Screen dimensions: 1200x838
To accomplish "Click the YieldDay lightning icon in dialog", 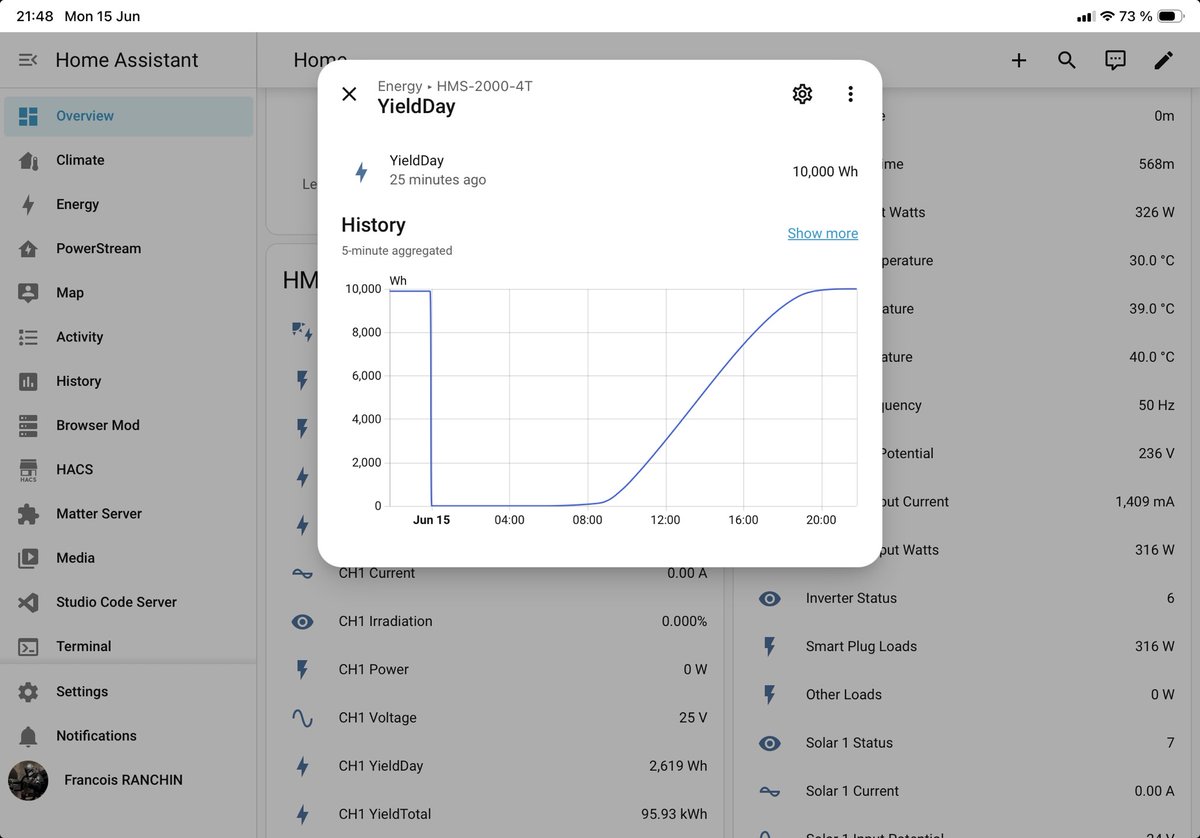I will coord(362,171).
